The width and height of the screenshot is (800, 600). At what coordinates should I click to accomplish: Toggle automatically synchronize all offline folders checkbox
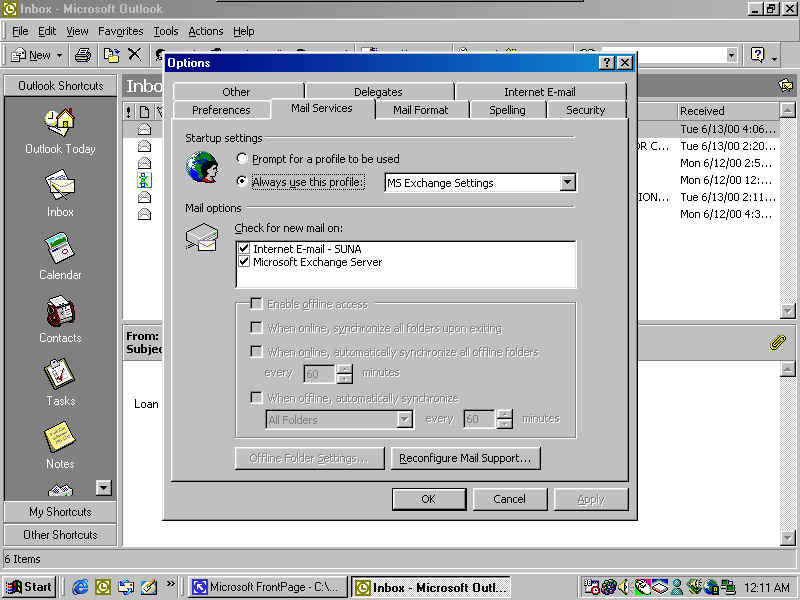(256, 352)
